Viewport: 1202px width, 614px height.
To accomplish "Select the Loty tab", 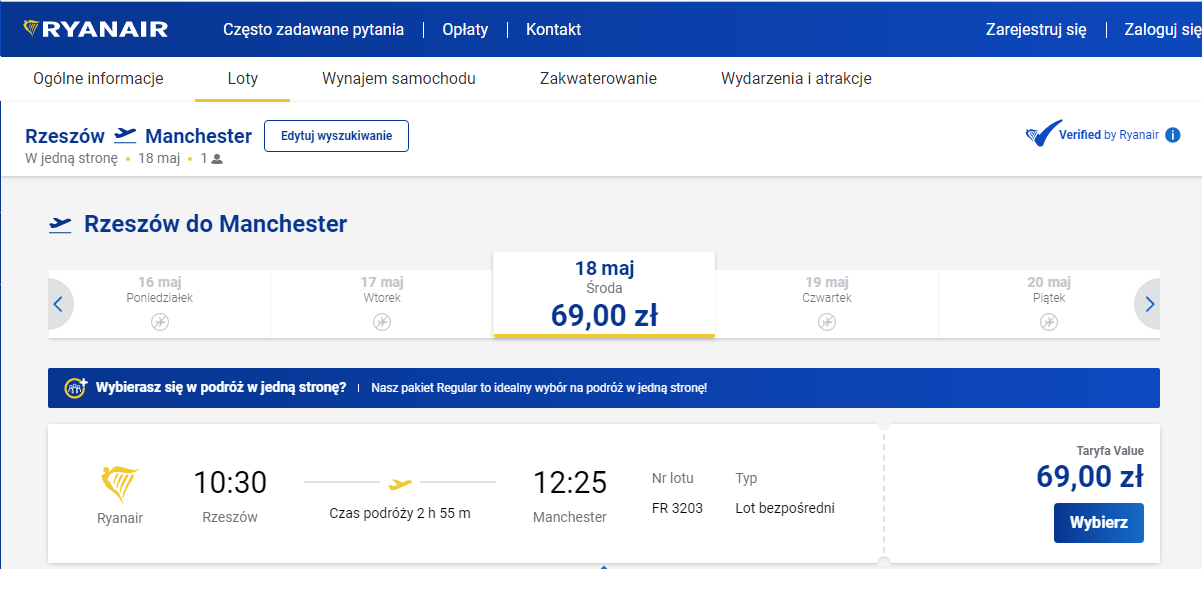I will [243, 79].
